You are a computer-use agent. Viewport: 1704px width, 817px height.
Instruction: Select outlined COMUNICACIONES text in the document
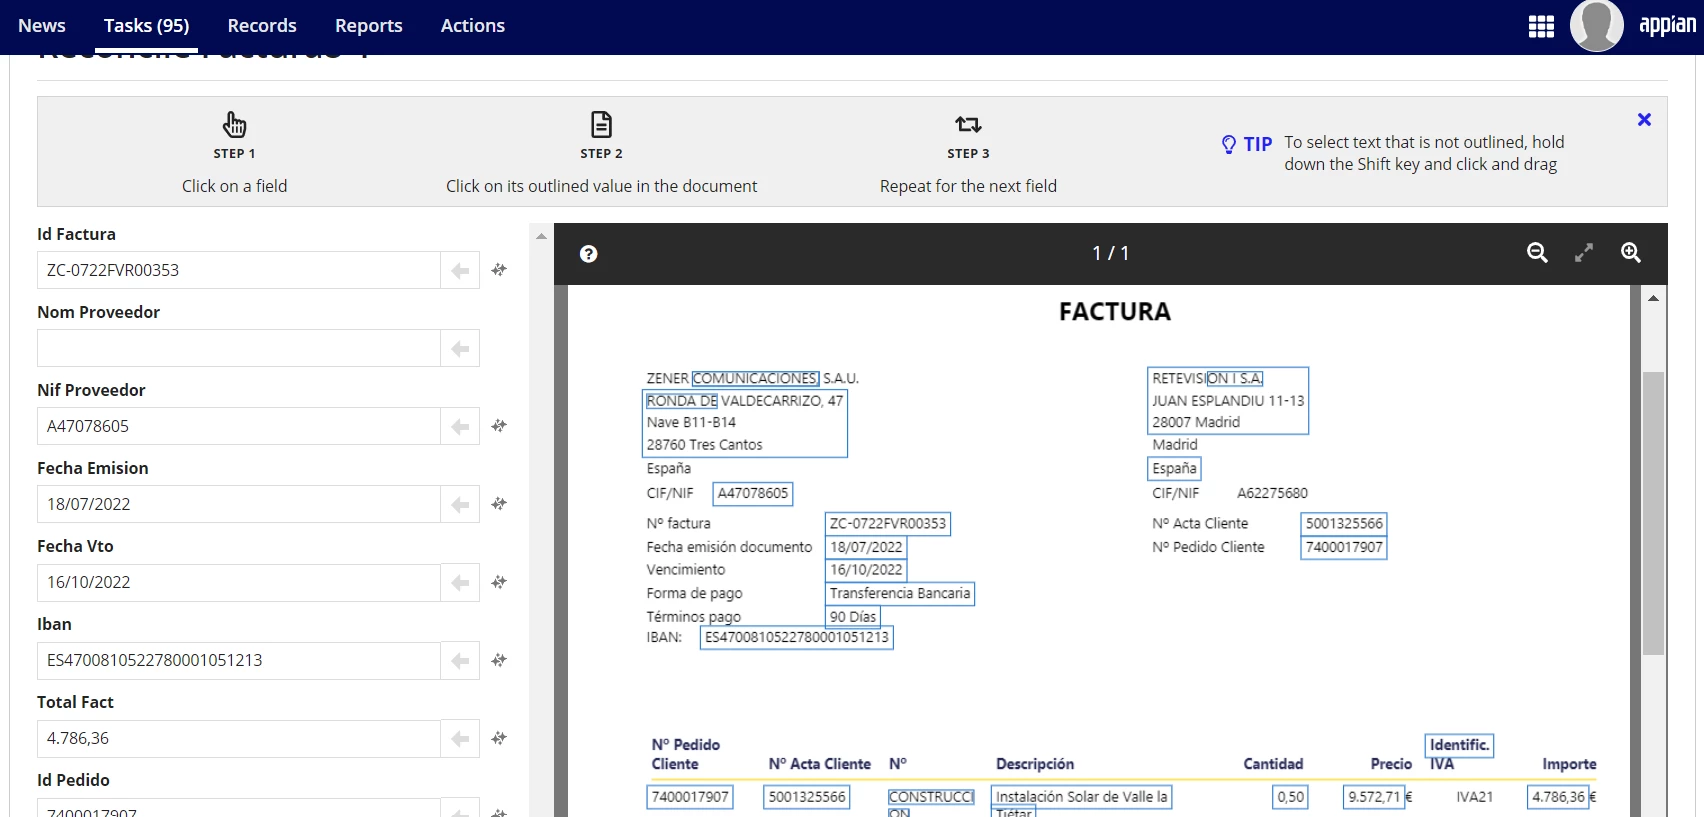click(756, 378)
